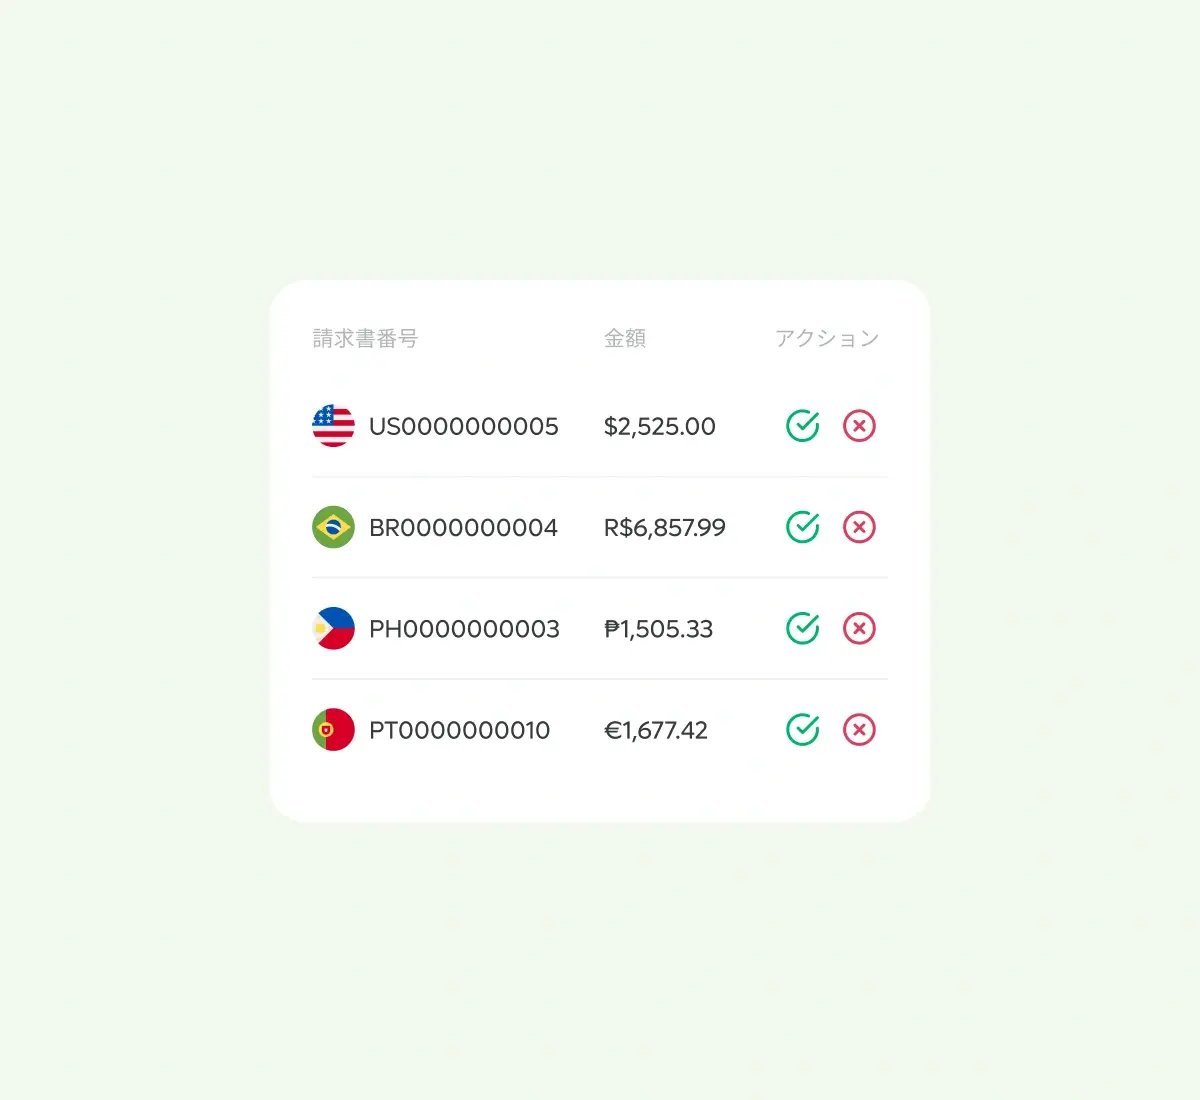Approve invoice BR0000000004 with the green check
This screenshot has width=1200, height=1100.
[x=803, y=528]
